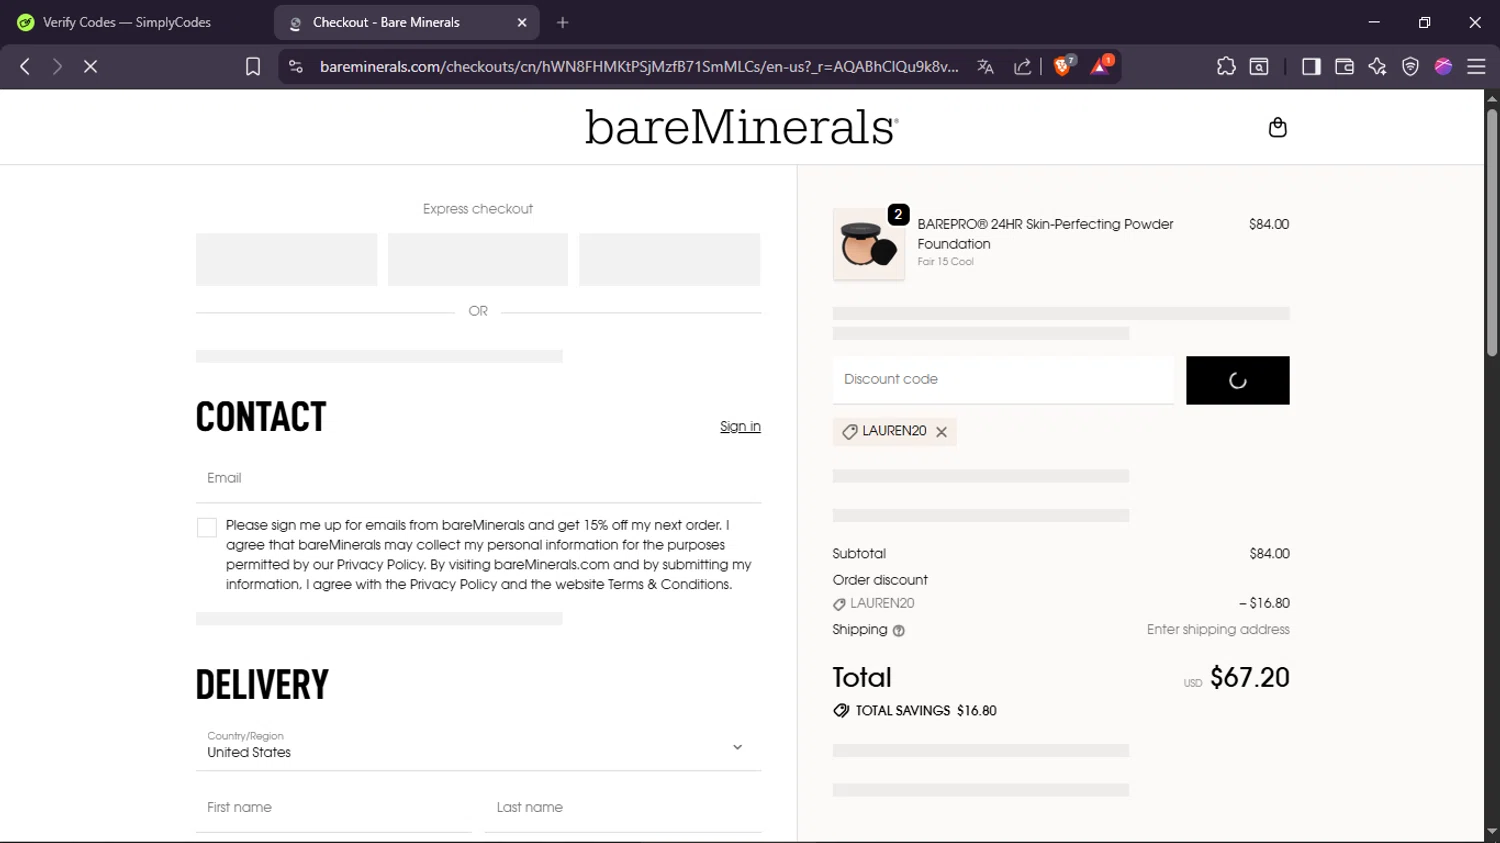The width and height of the screenshot is (1500, 843).
Task: Open a new tab with plus
Action: pos(563,22)
